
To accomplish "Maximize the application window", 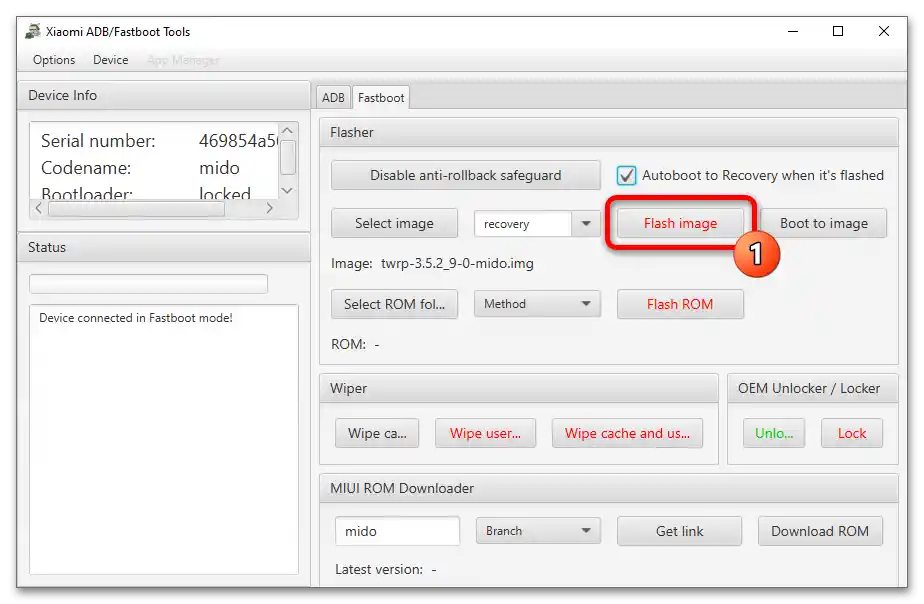I will (x=837, y=31).
